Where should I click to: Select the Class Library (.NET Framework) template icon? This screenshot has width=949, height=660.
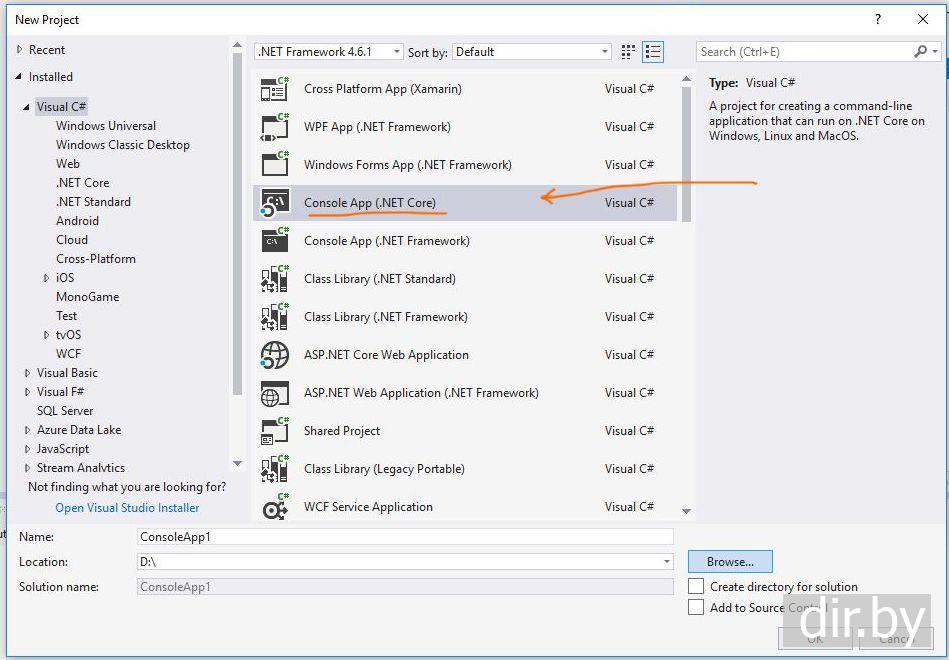275,317
